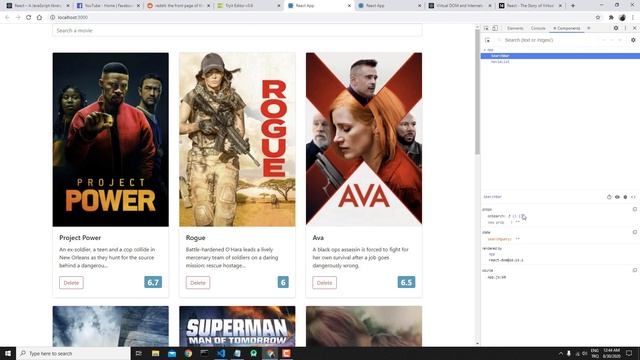The width and height of the screenshot is (640, 360).
Task: Open the Superman Man of Tomorrow poster
Action: coord(237,326)
